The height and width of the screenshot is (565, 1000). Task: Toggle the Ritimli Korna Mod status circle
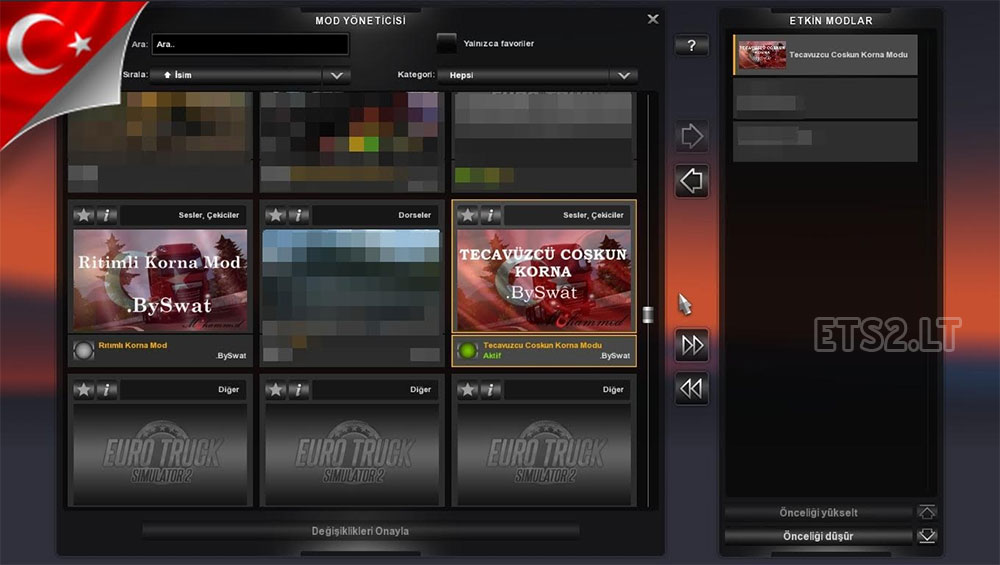[83, 350]
